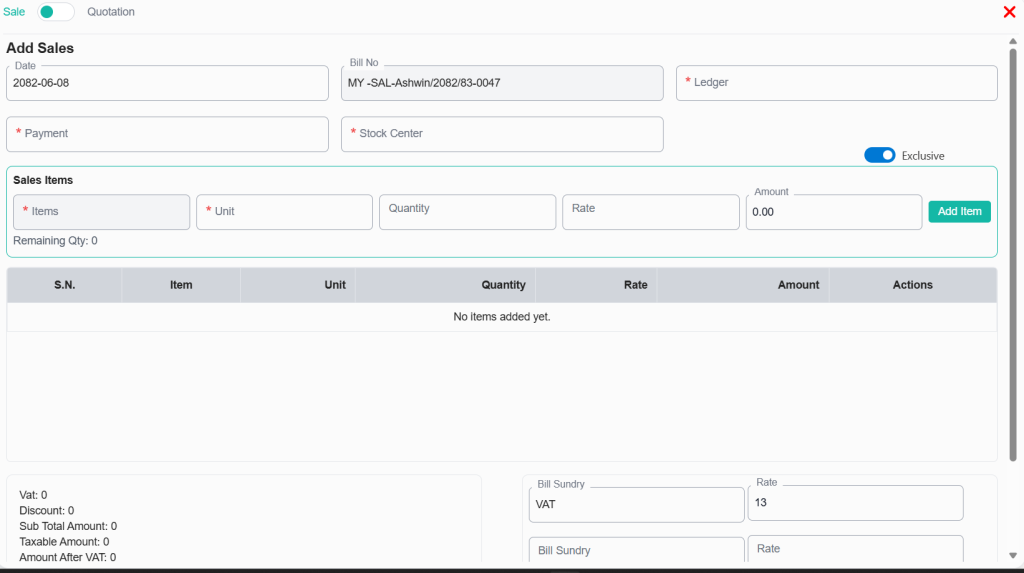Screen dimensions: 1024x573
Task: Click the Add Item button
Action: (x=959, y=211)
